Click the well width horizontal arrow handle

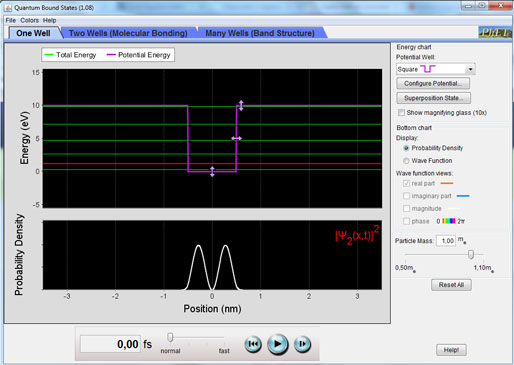236,138
